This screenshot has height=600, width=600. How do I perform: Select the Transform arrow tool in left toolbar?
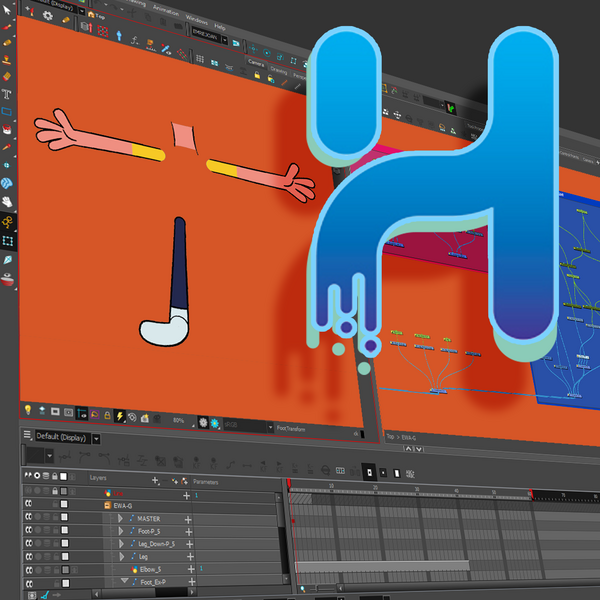(x=7, y=9)
